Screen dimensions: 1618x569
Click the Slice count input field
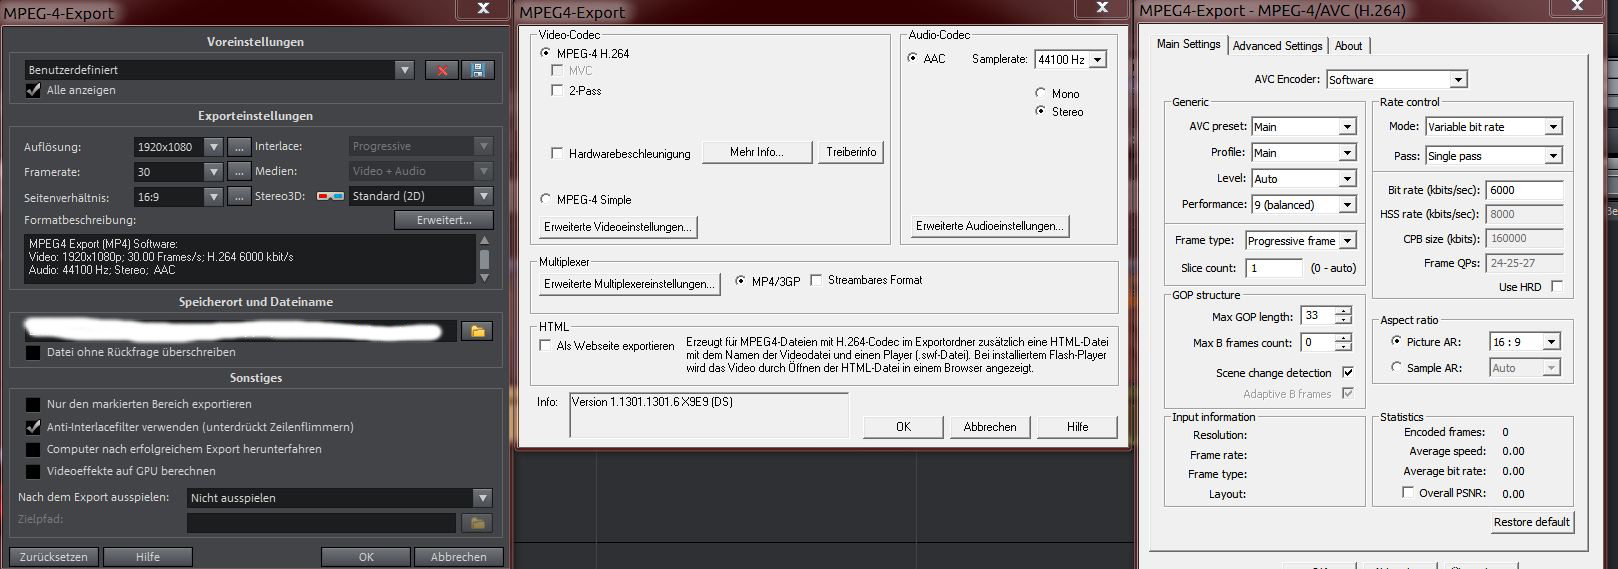(x=1274, y=268)
